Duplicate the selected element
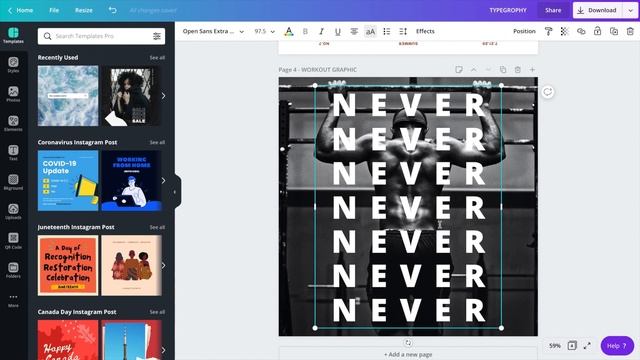Viewport: 640px width, 360px height. tap(613, 31)
